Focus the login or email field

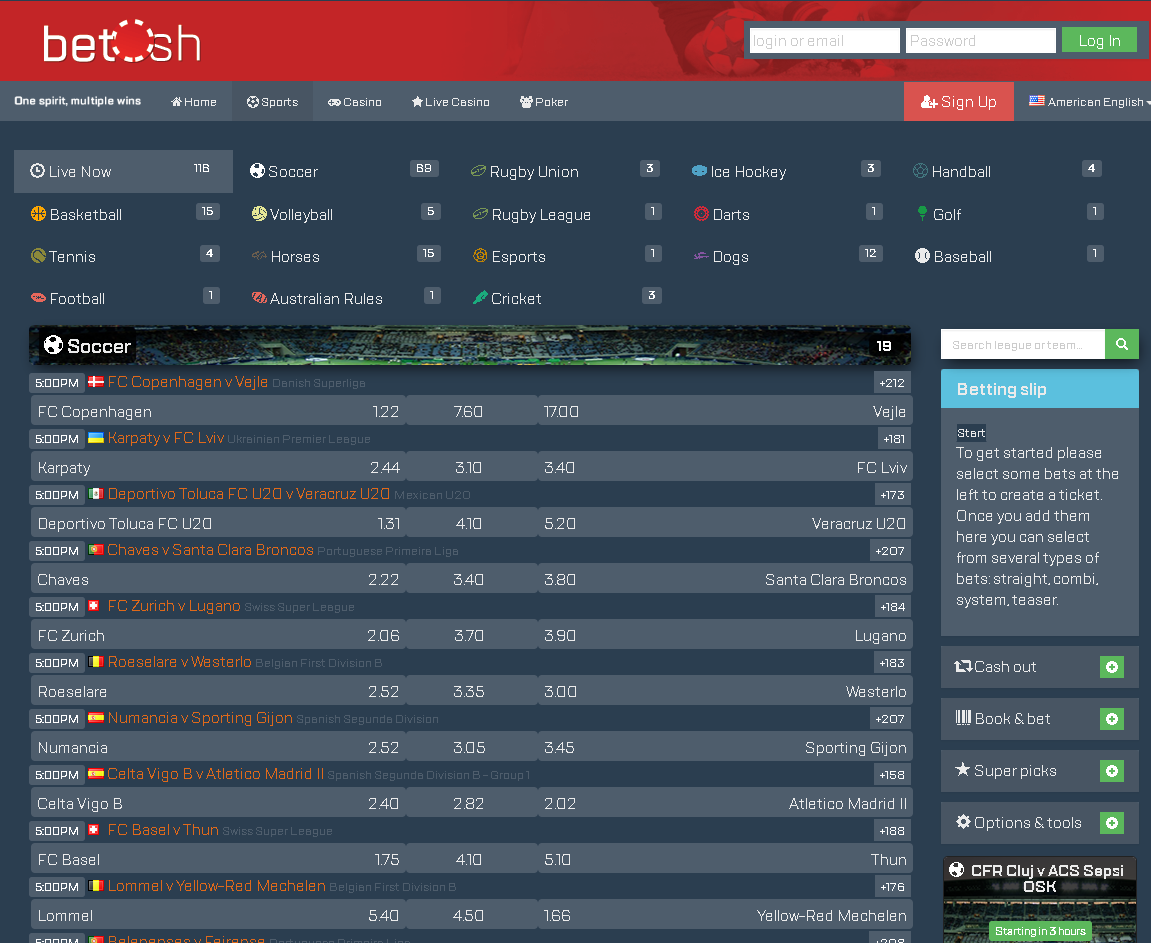coord(824,41)
